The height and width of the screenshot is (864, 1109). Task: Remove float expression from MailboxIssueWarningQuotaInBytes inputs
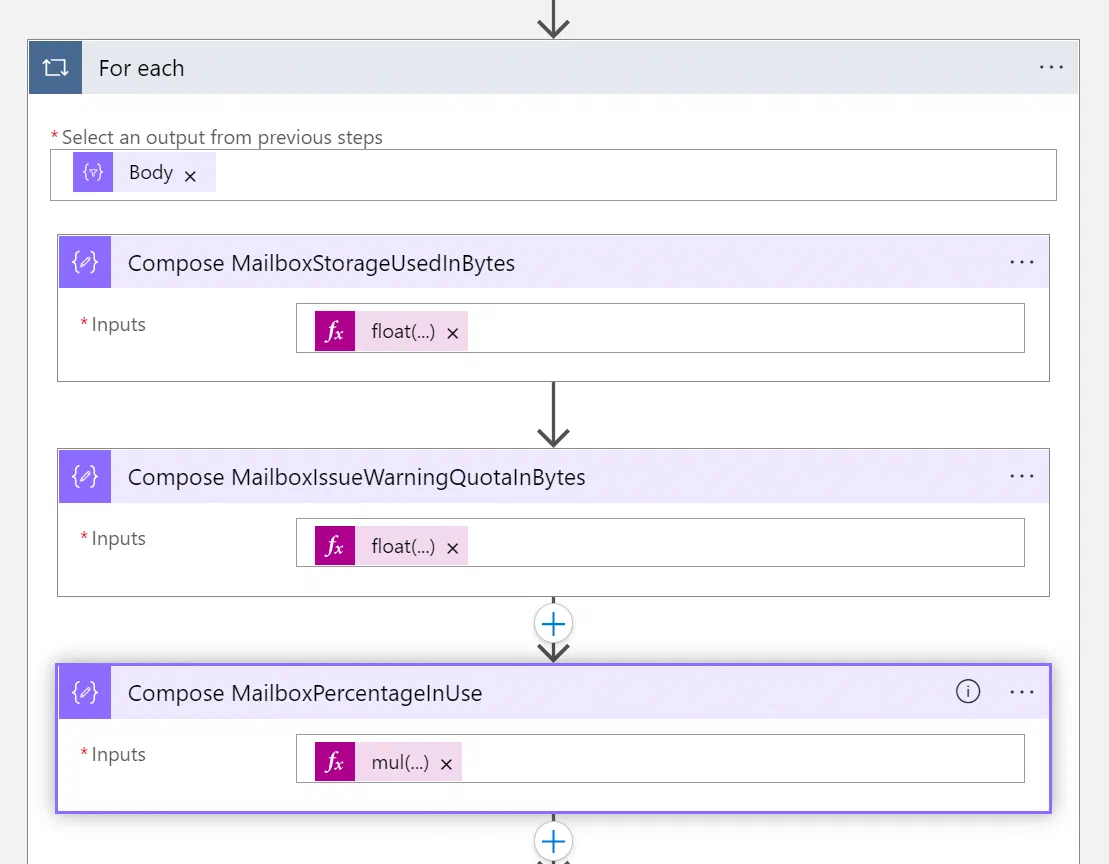[453, 548]
